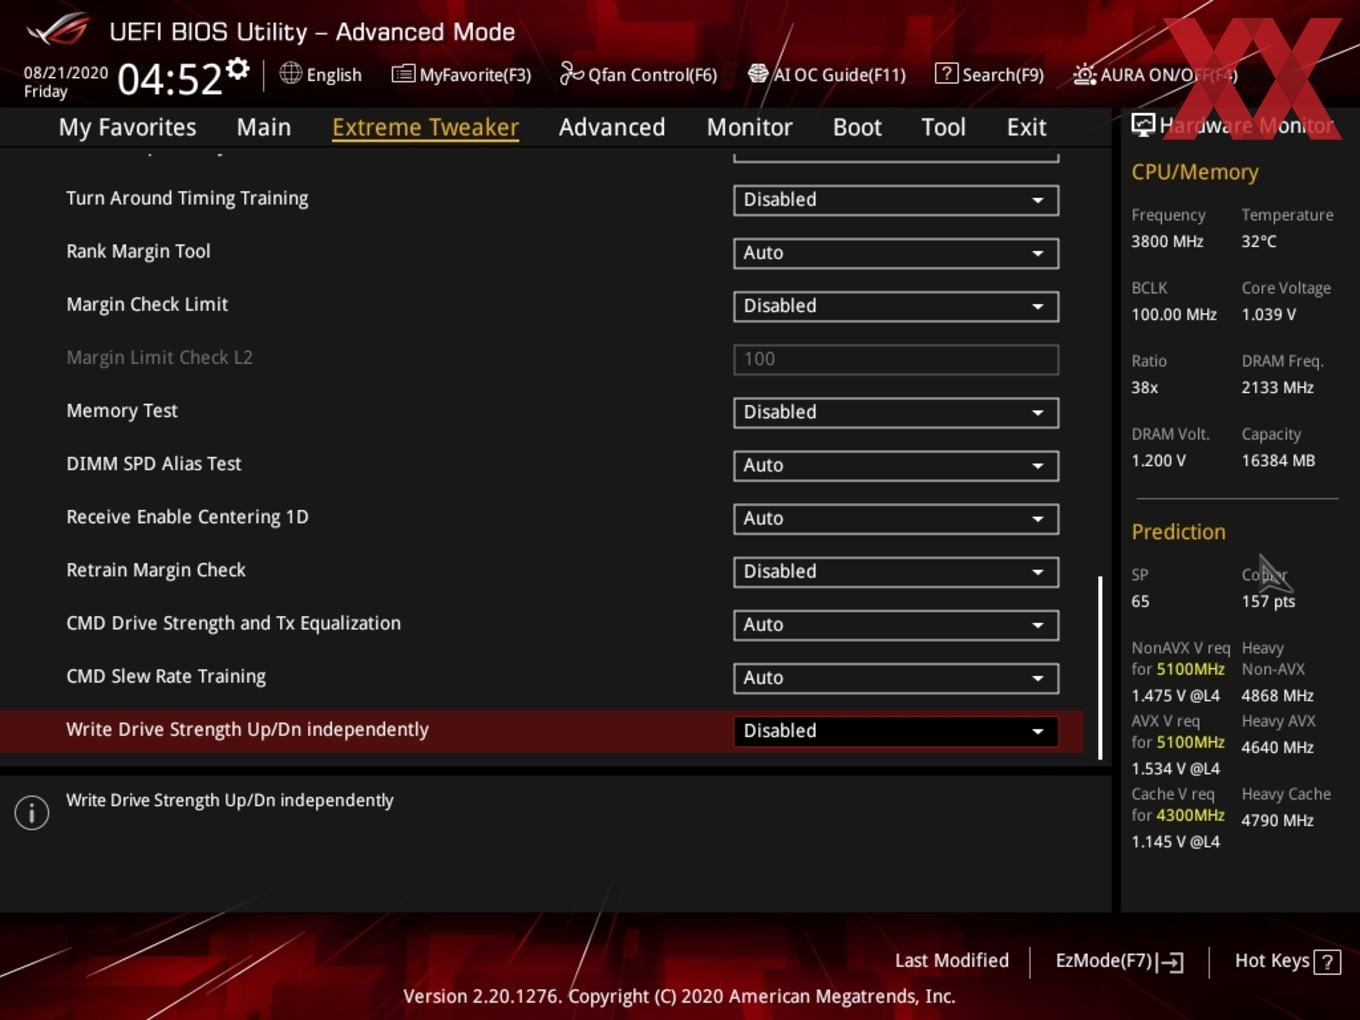Image resolution: width=1360 pixels, height=1020 pixels.
Task: Click the info icon in help pane
Action: pyautogui.click(x=32, y=812)
